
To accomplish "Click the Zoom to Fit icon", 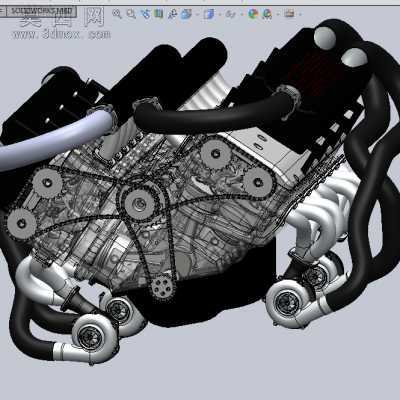I will coord(117,14).
